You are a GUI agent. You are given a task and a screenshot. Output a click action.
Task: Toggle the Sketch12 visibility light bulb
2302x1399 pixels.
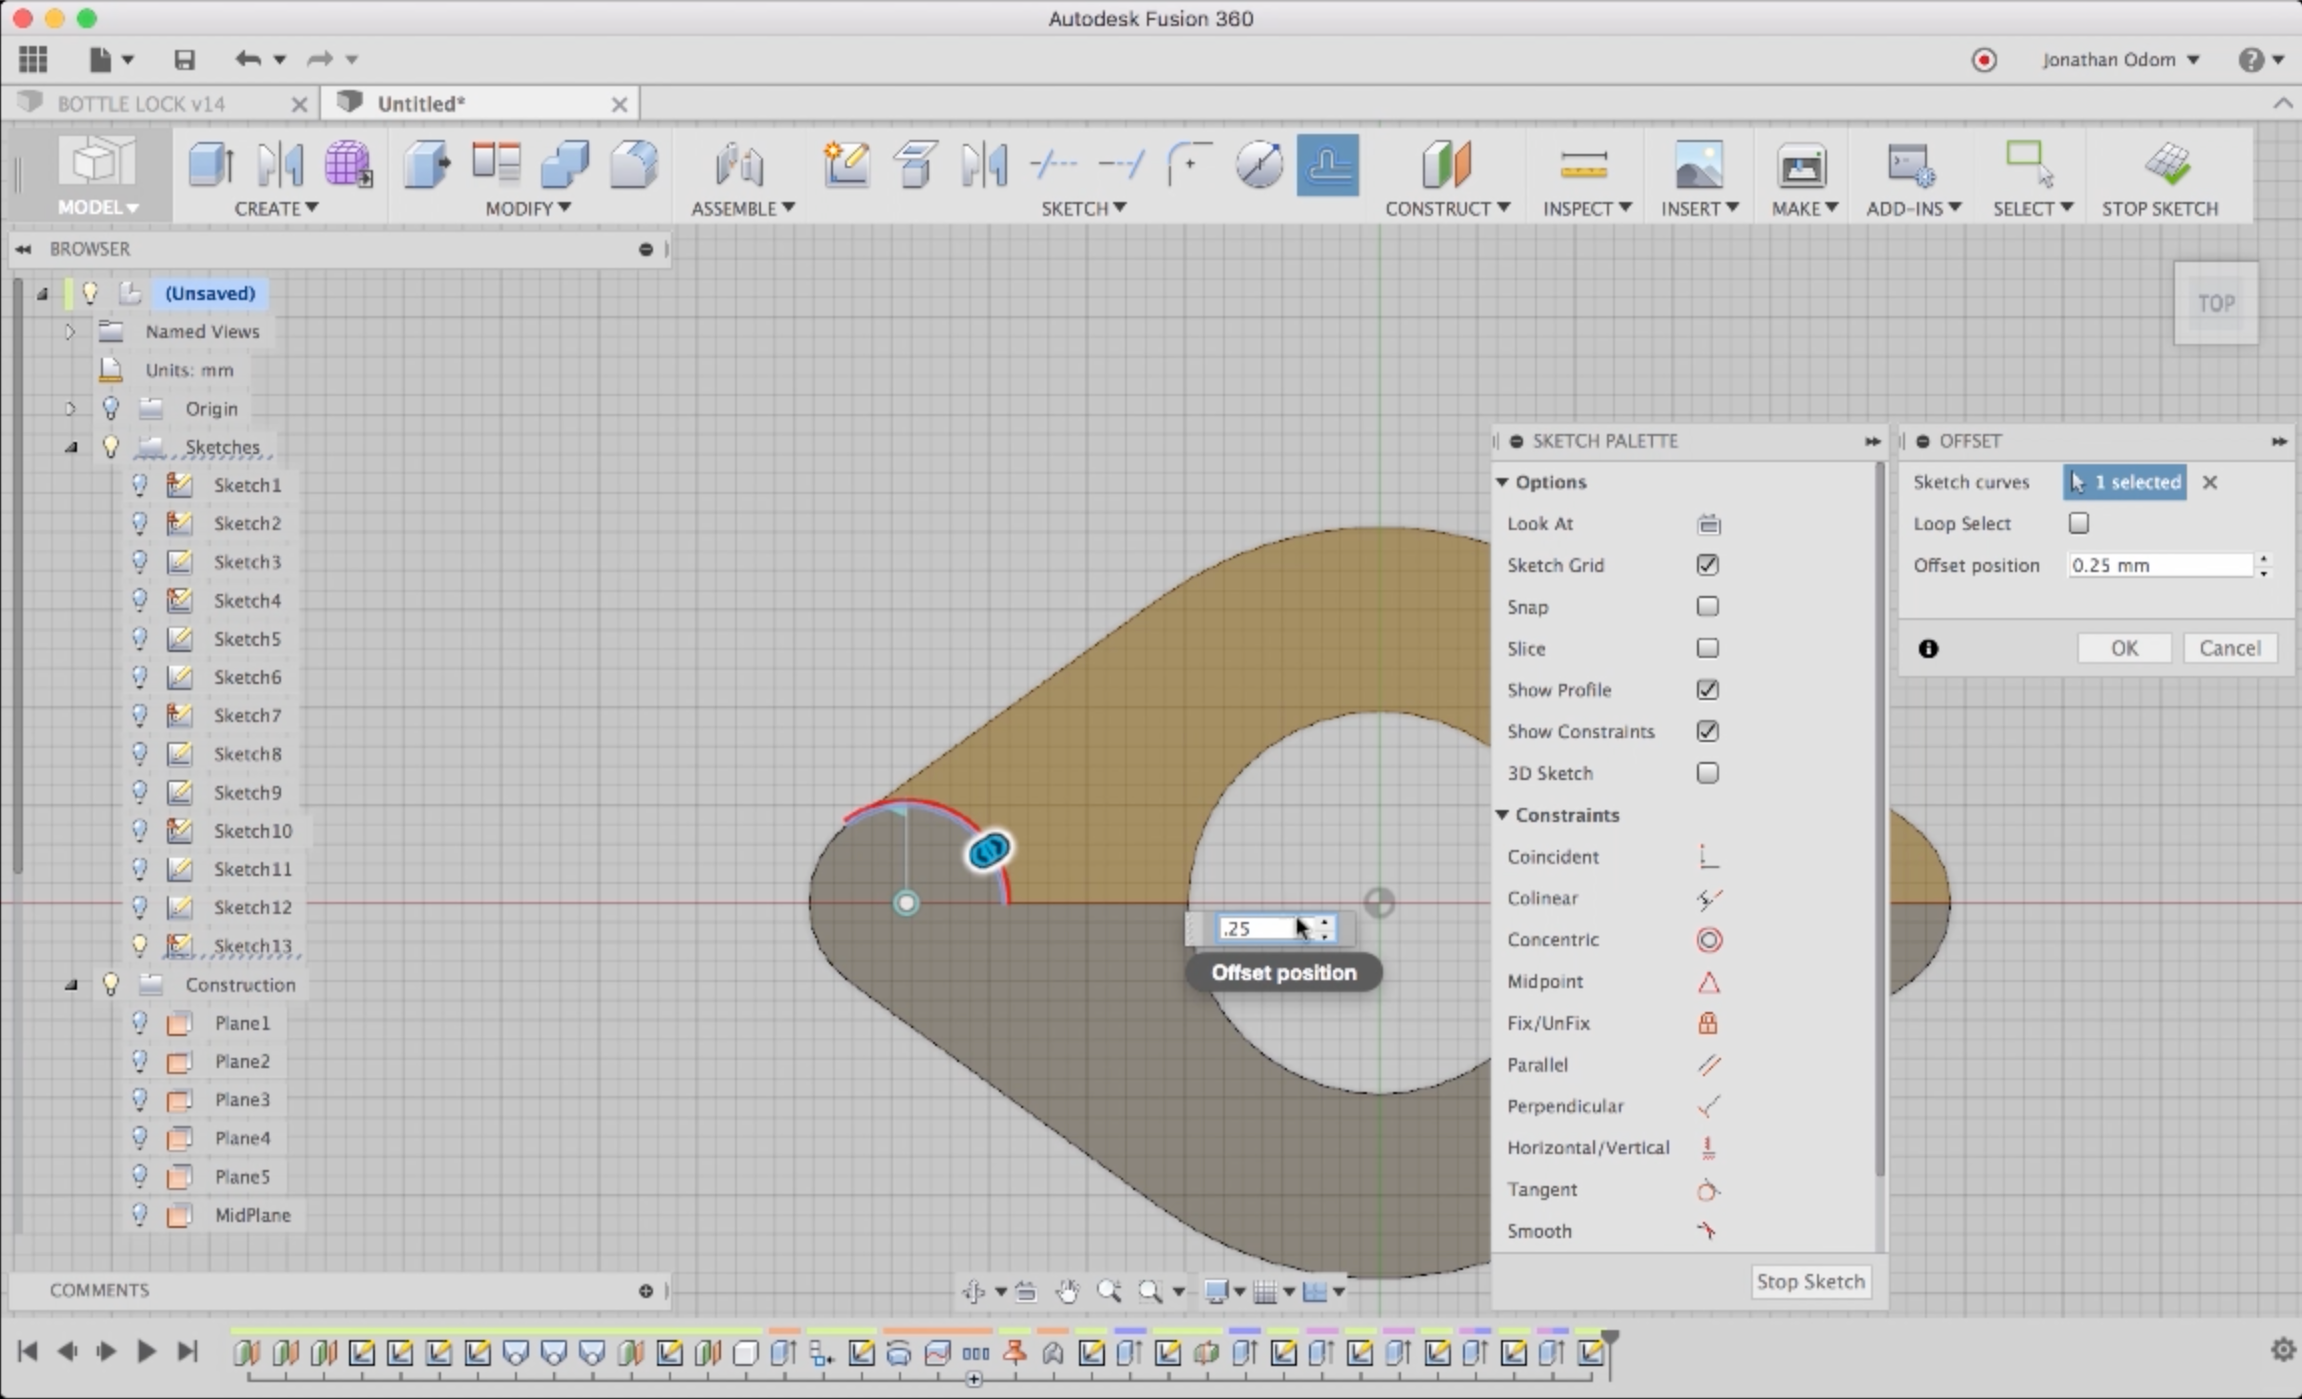tap(140, 907)
